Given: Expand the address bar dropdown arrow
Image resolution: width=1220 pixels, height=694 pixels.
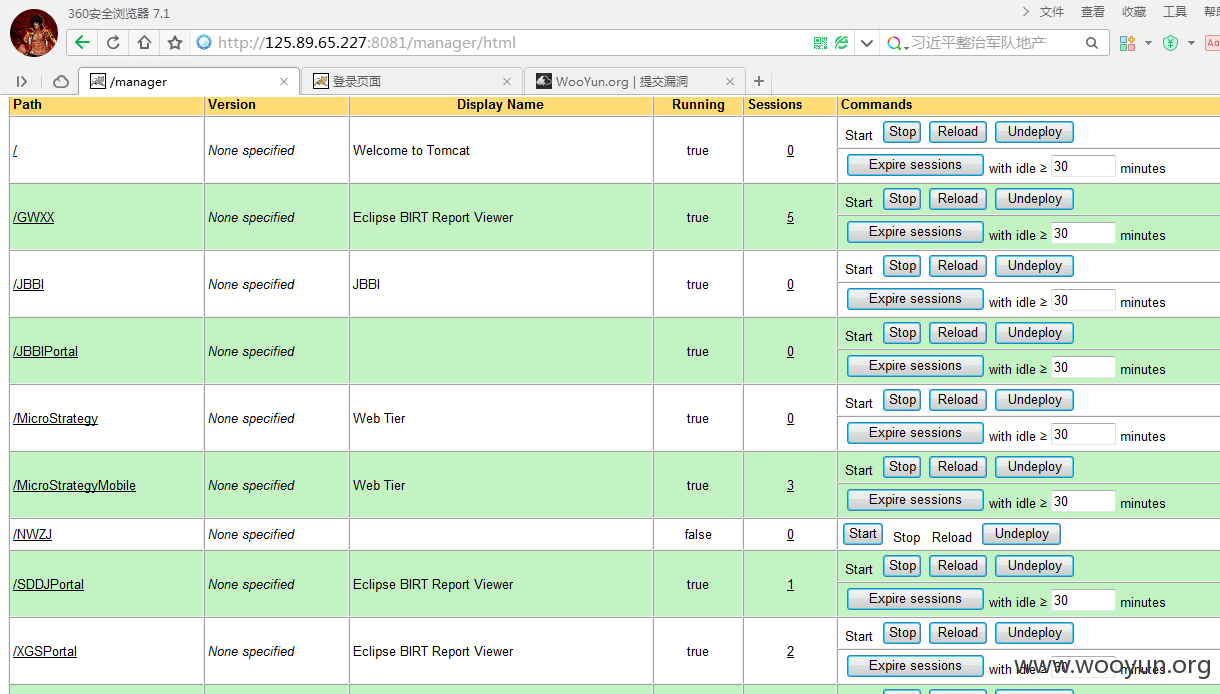Looking at the screenshot, I should coord(867,43).
